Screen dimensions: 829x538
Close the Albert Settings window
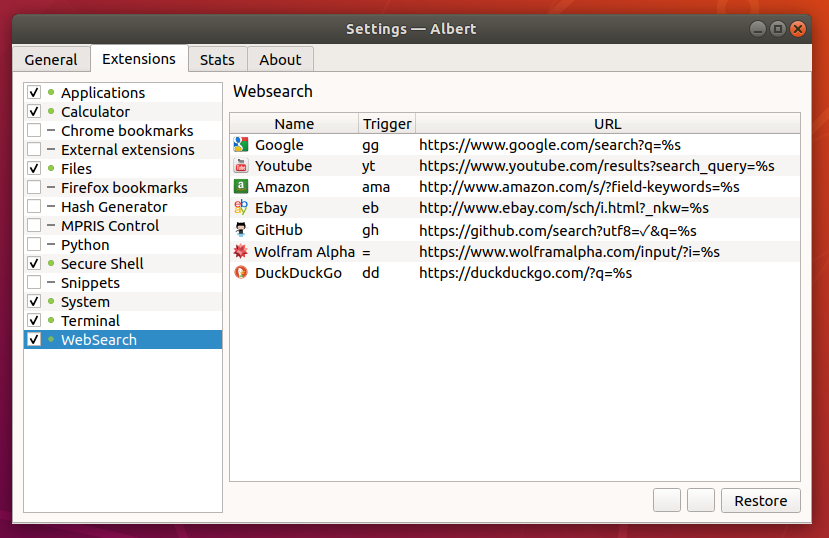[798, 29]
